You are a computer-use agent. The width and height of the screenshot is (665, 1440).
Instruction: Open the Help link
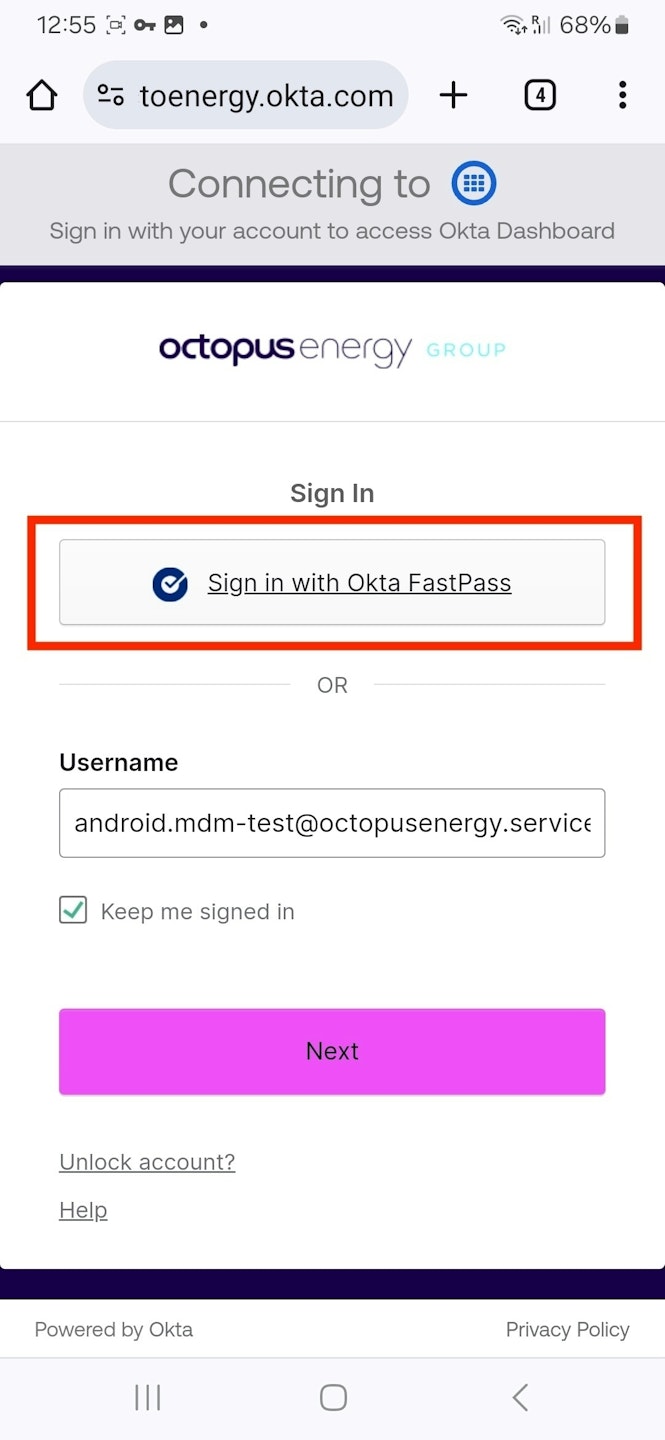click(x=83, y=1210)
